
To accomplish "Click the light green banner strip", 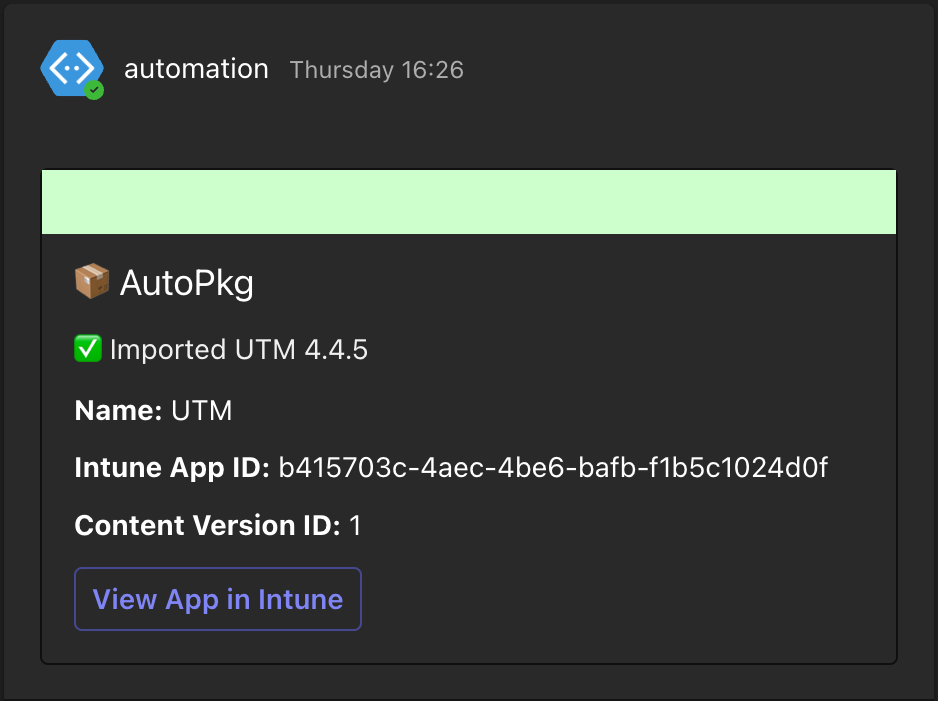I will point(468,202).
